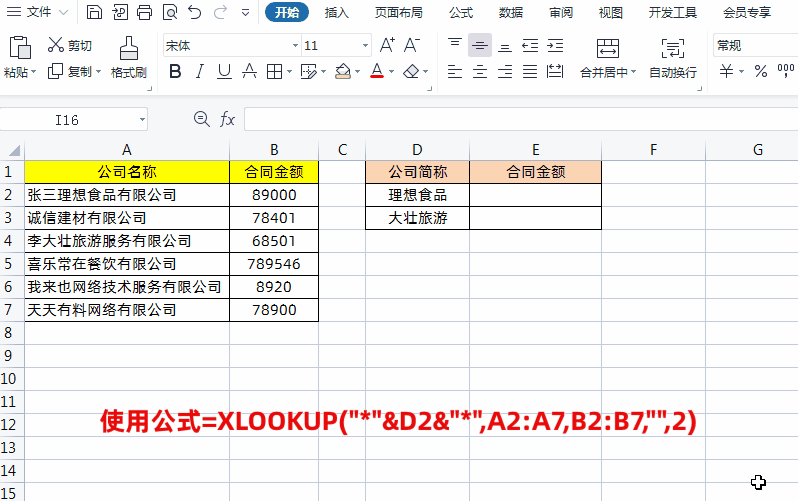Apply cell borders icon
Screen dimensions: 798x501
[274, 72]
